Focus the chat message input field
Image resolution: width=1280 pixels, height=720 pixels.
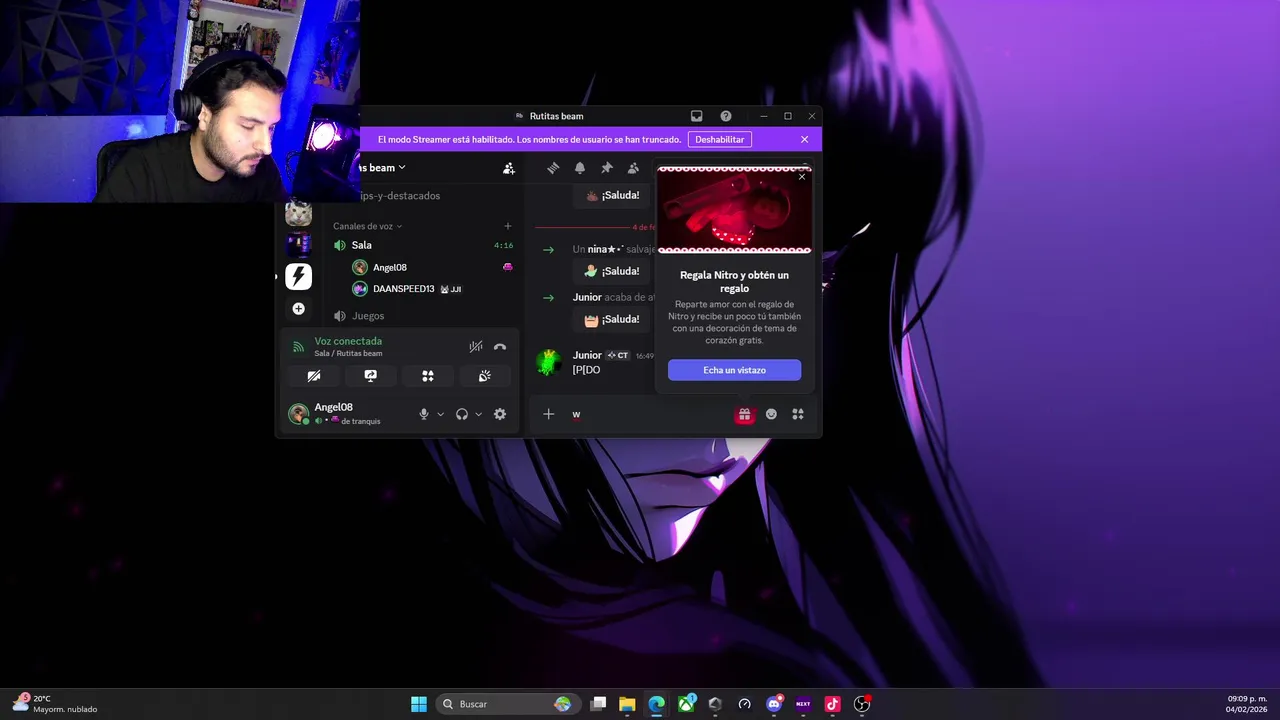(x=650, y=414)
